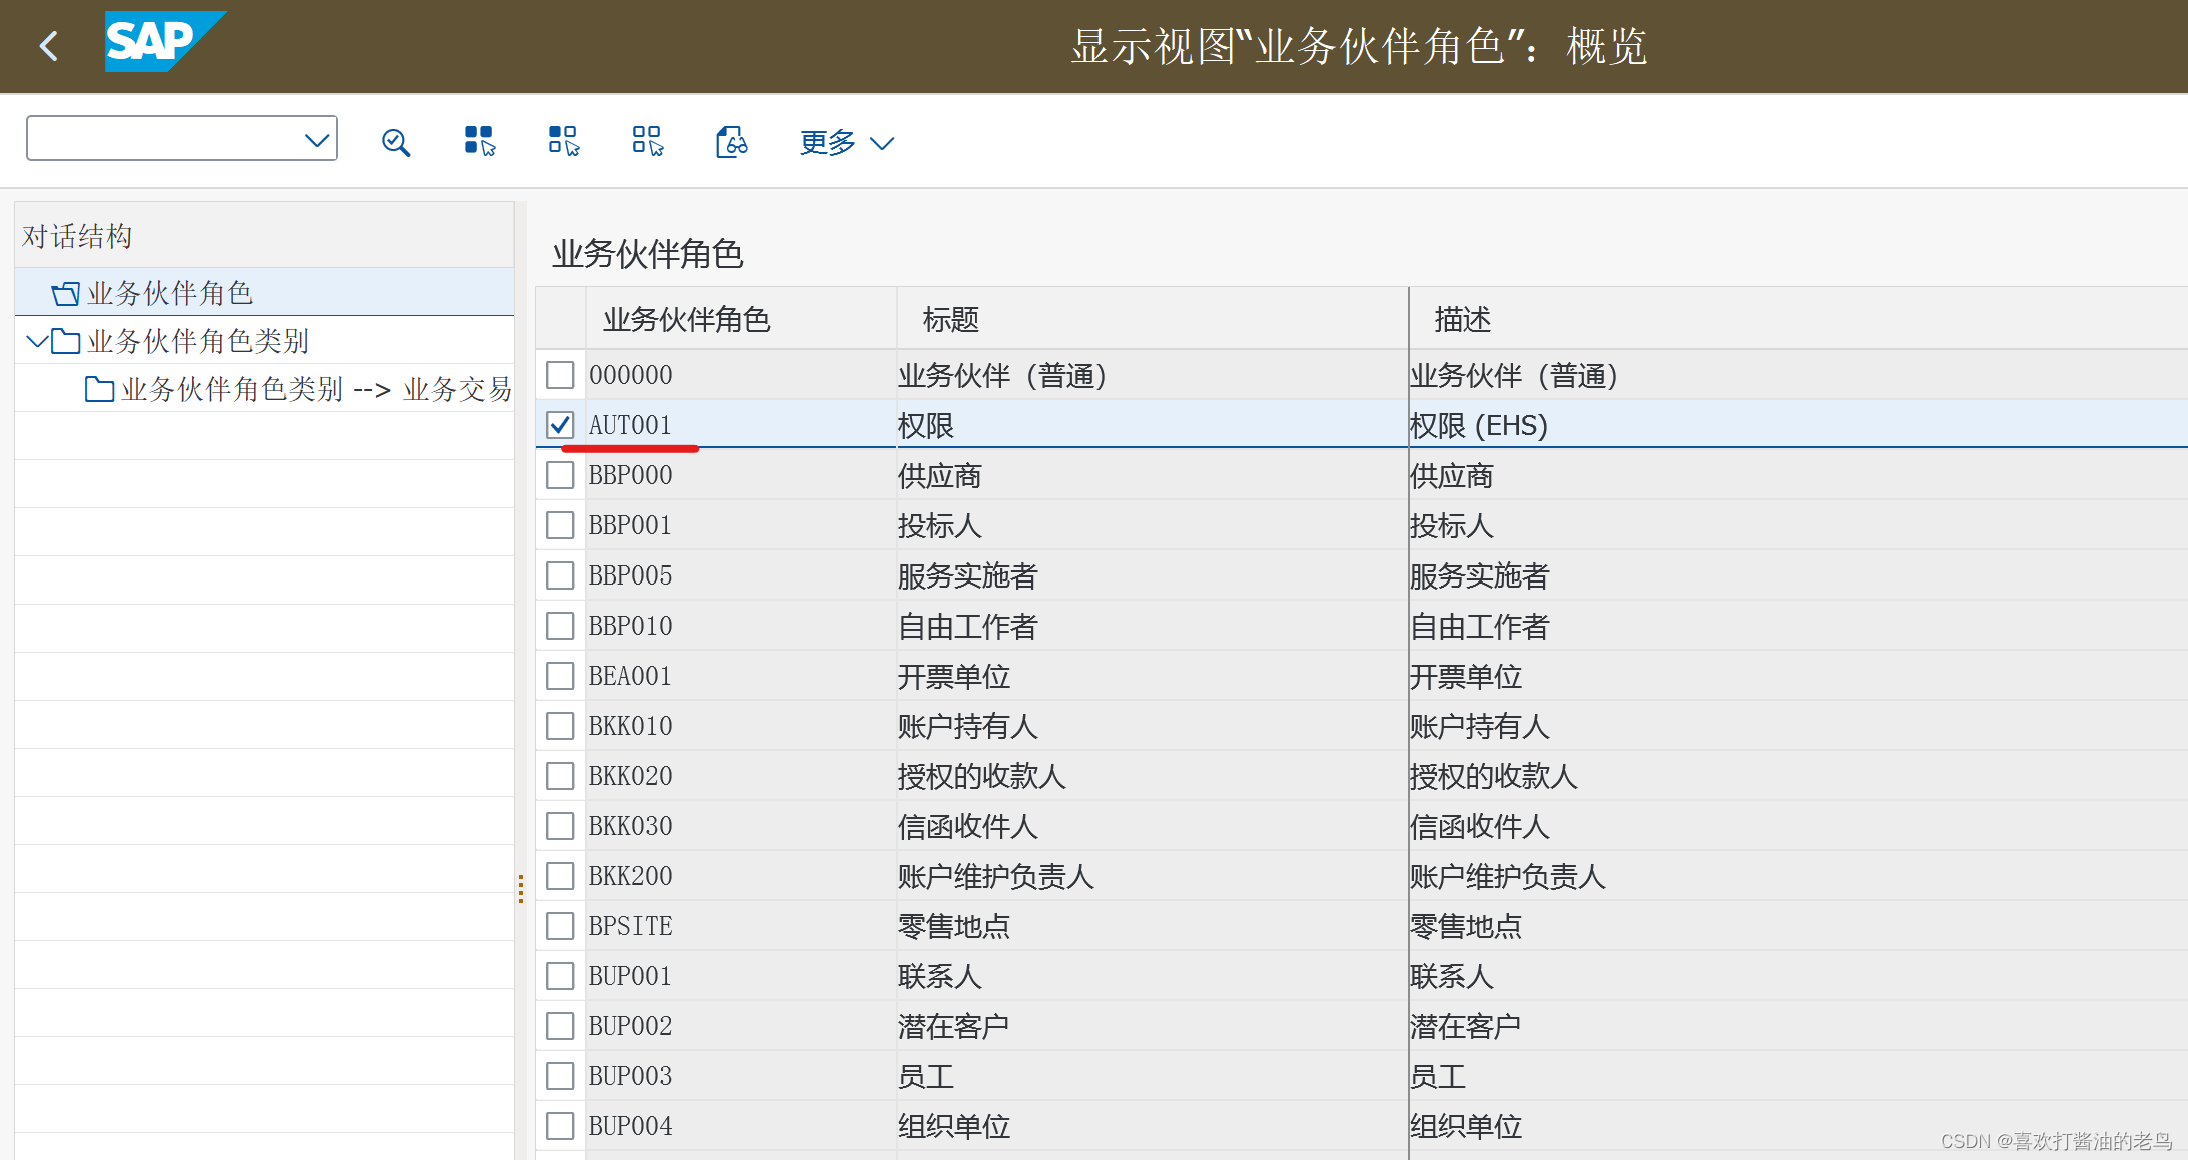Open the transaction code combo box arrow
The image size is (2188, 1160).
(x=315, y=138)
